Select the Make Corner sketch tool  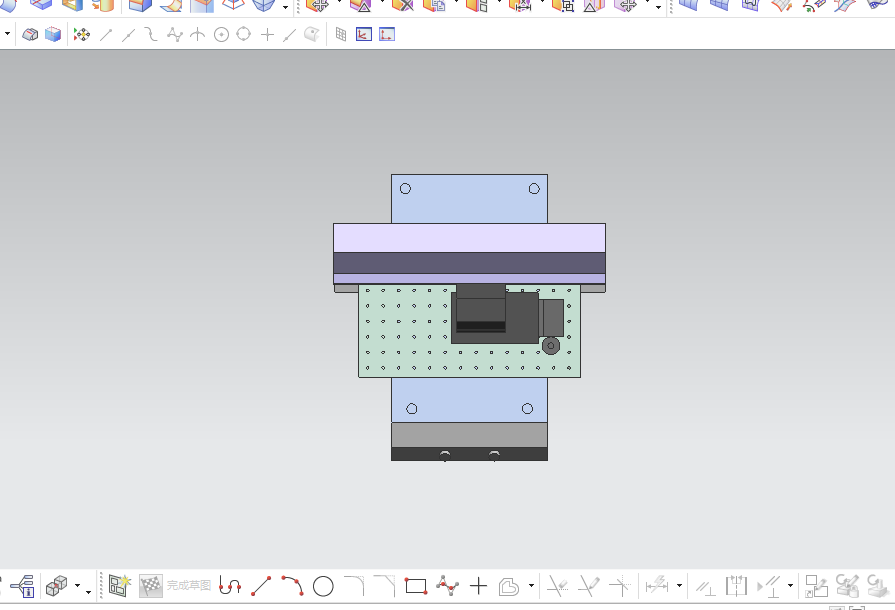620,586
